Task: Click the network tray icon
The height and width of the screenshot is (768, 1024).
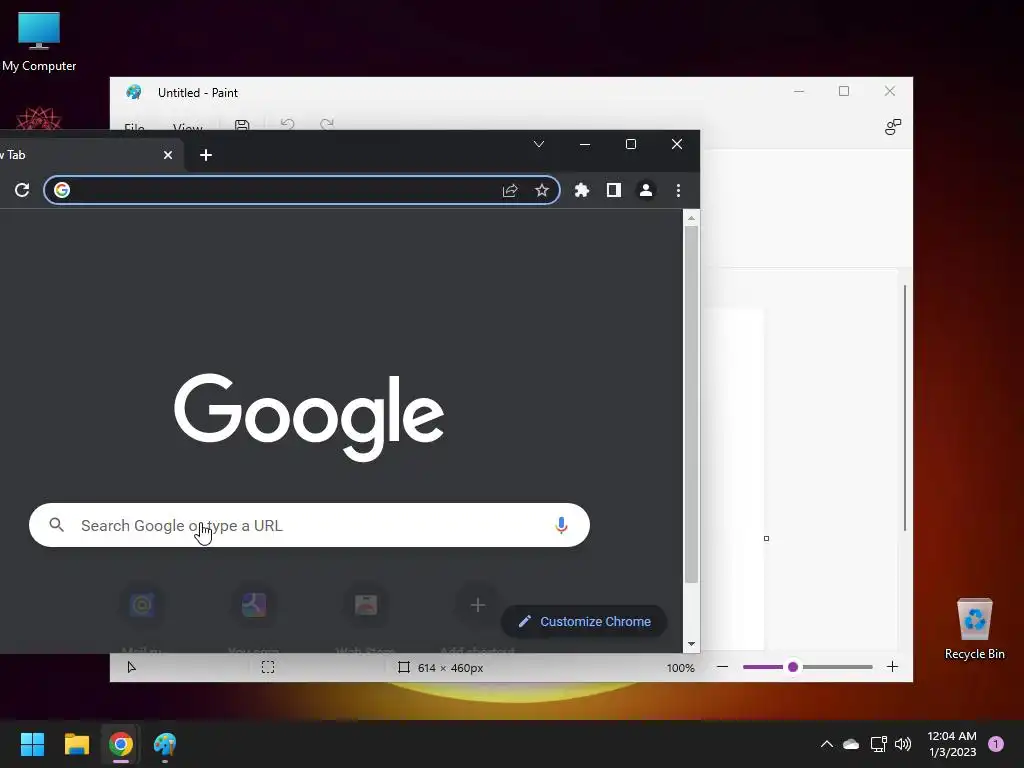Action: pos(878,744)
